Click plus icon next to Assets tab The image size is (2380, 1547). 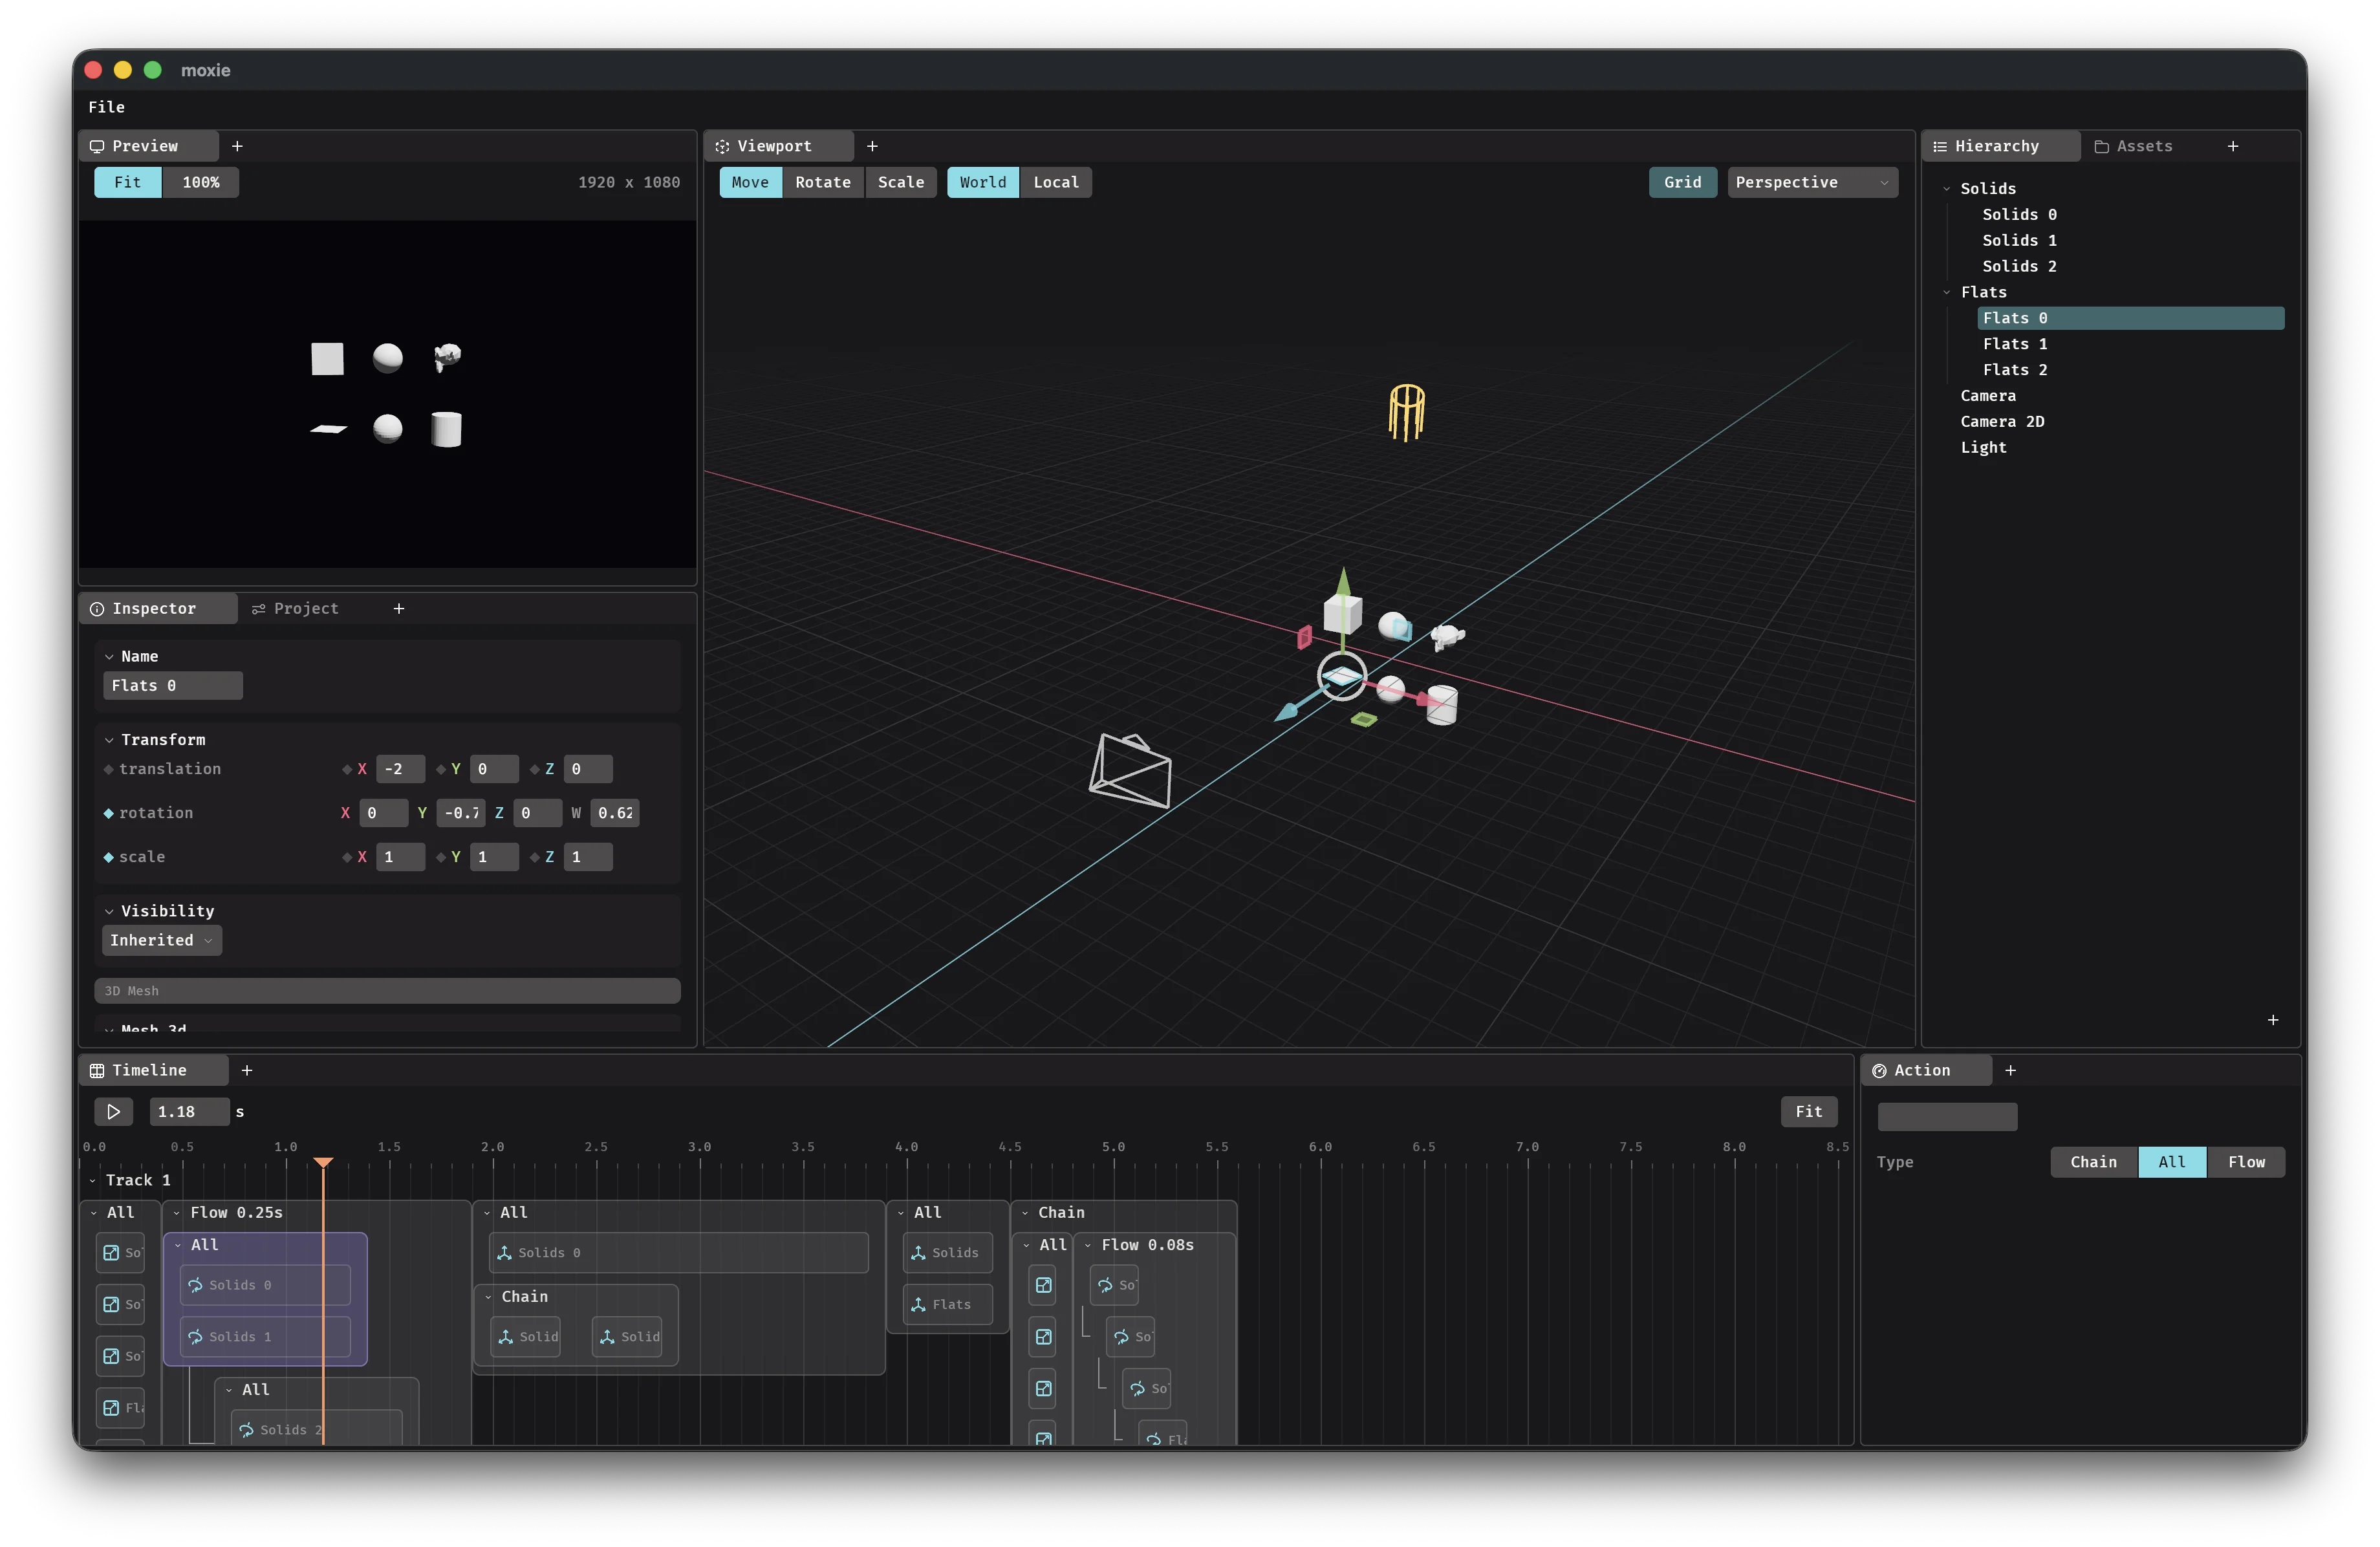point(2233,146)
